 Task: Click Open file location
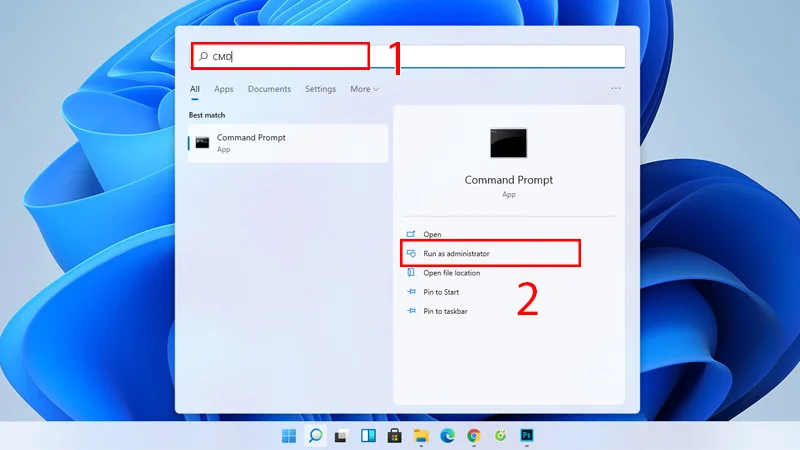(452, 273)
